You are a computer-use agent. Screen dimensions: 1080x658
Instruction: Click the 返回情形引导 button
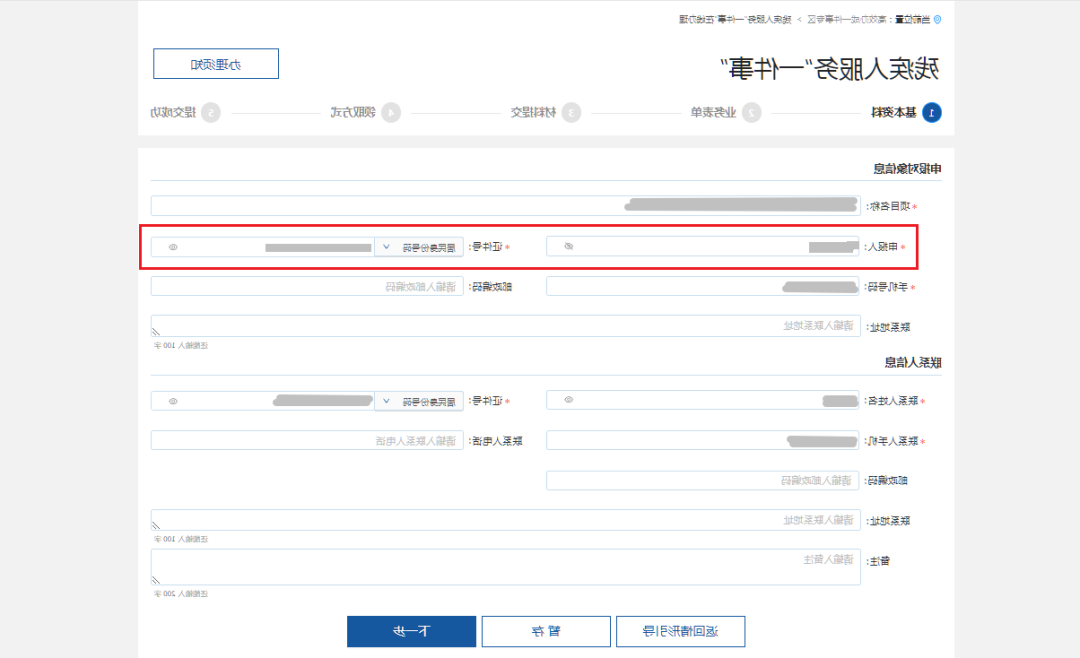coord(681,631)
